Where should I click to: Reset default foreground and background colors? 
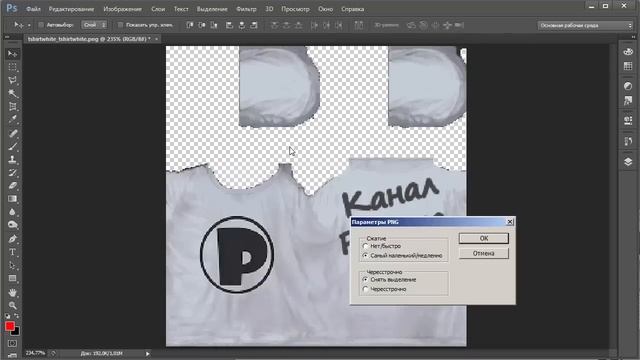(x=8, y=316)
